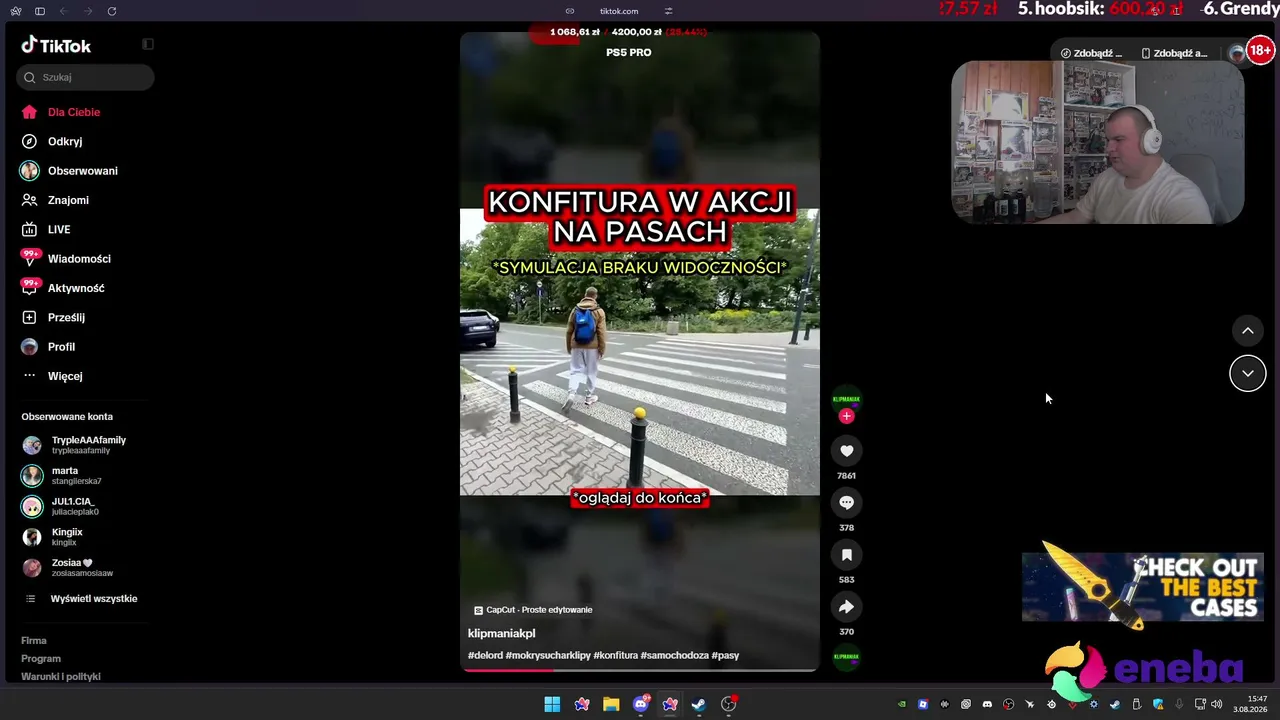This screenshot has height=720, width=1280.
Task: Bookmark the video with the save icon
Action: point(846,555)
